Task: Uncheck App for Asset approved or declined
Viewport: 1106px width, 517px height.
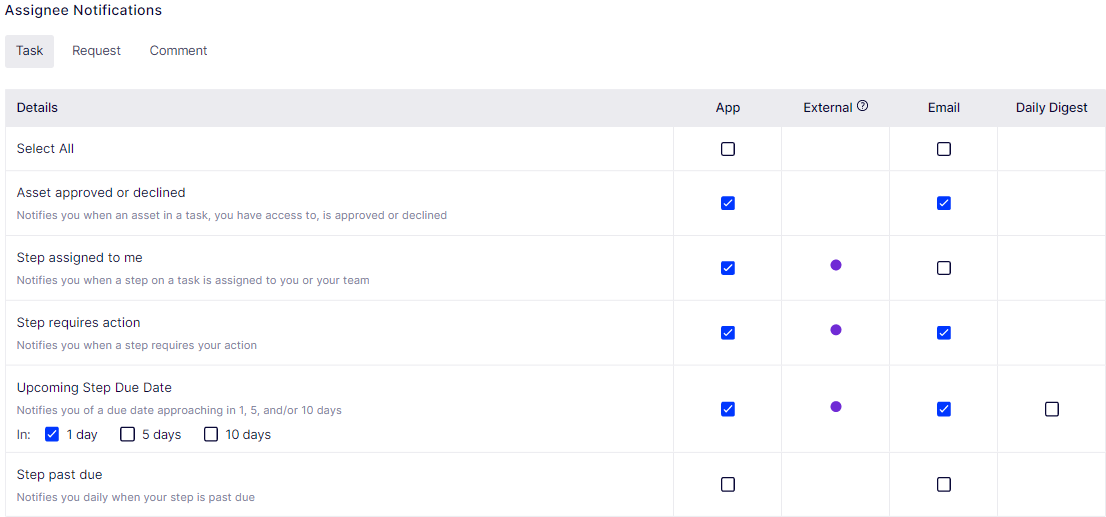Action: (728, 203)
